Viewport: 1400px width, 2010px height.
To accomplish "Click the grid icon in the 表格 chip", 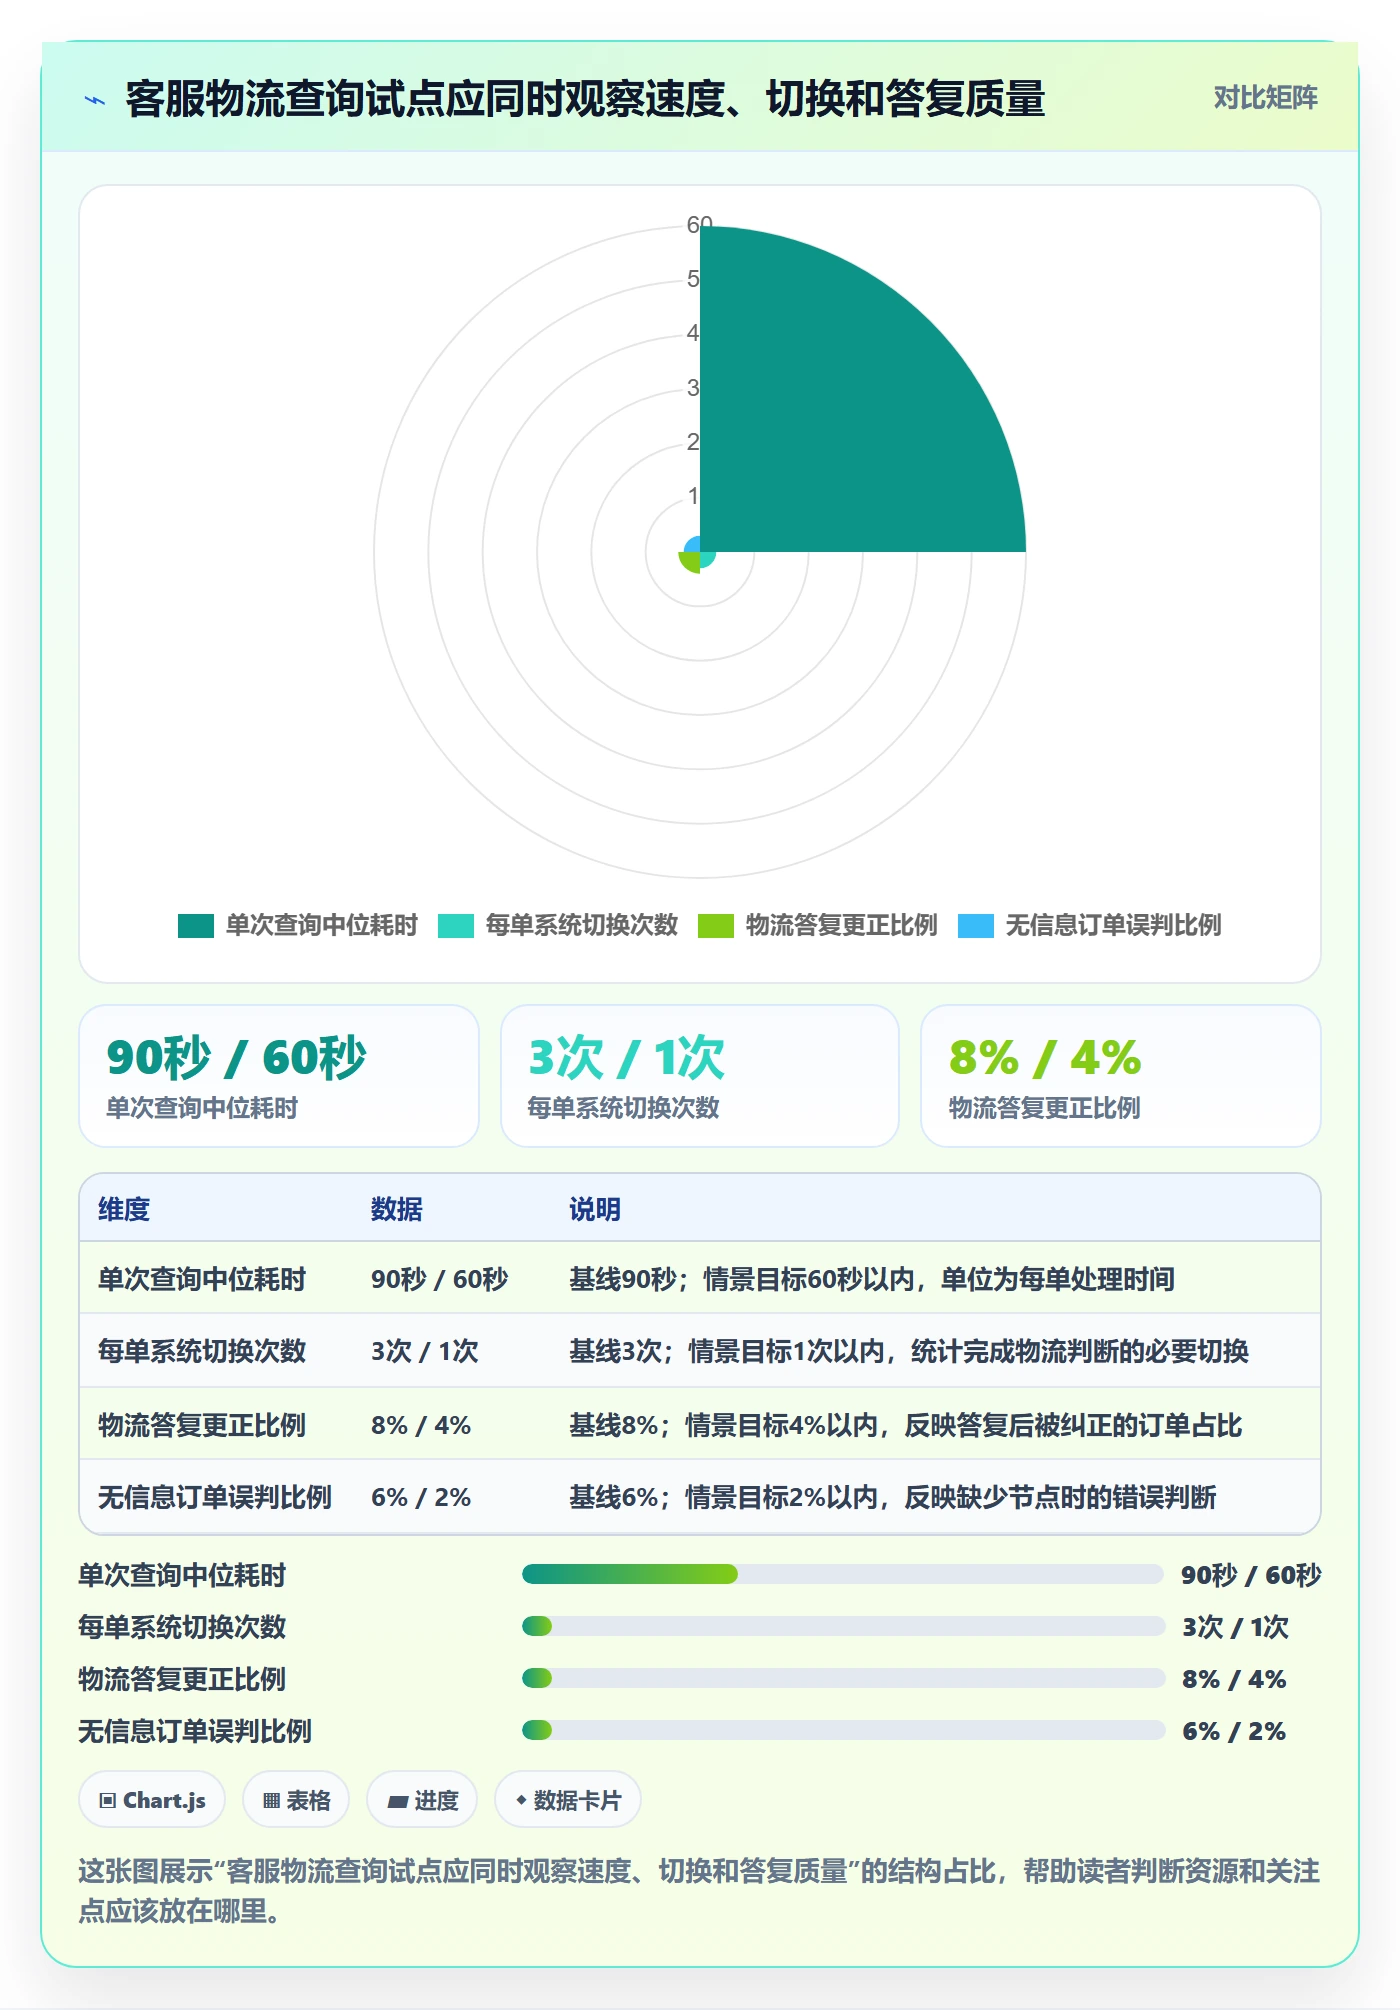I will coord(271,1801).
